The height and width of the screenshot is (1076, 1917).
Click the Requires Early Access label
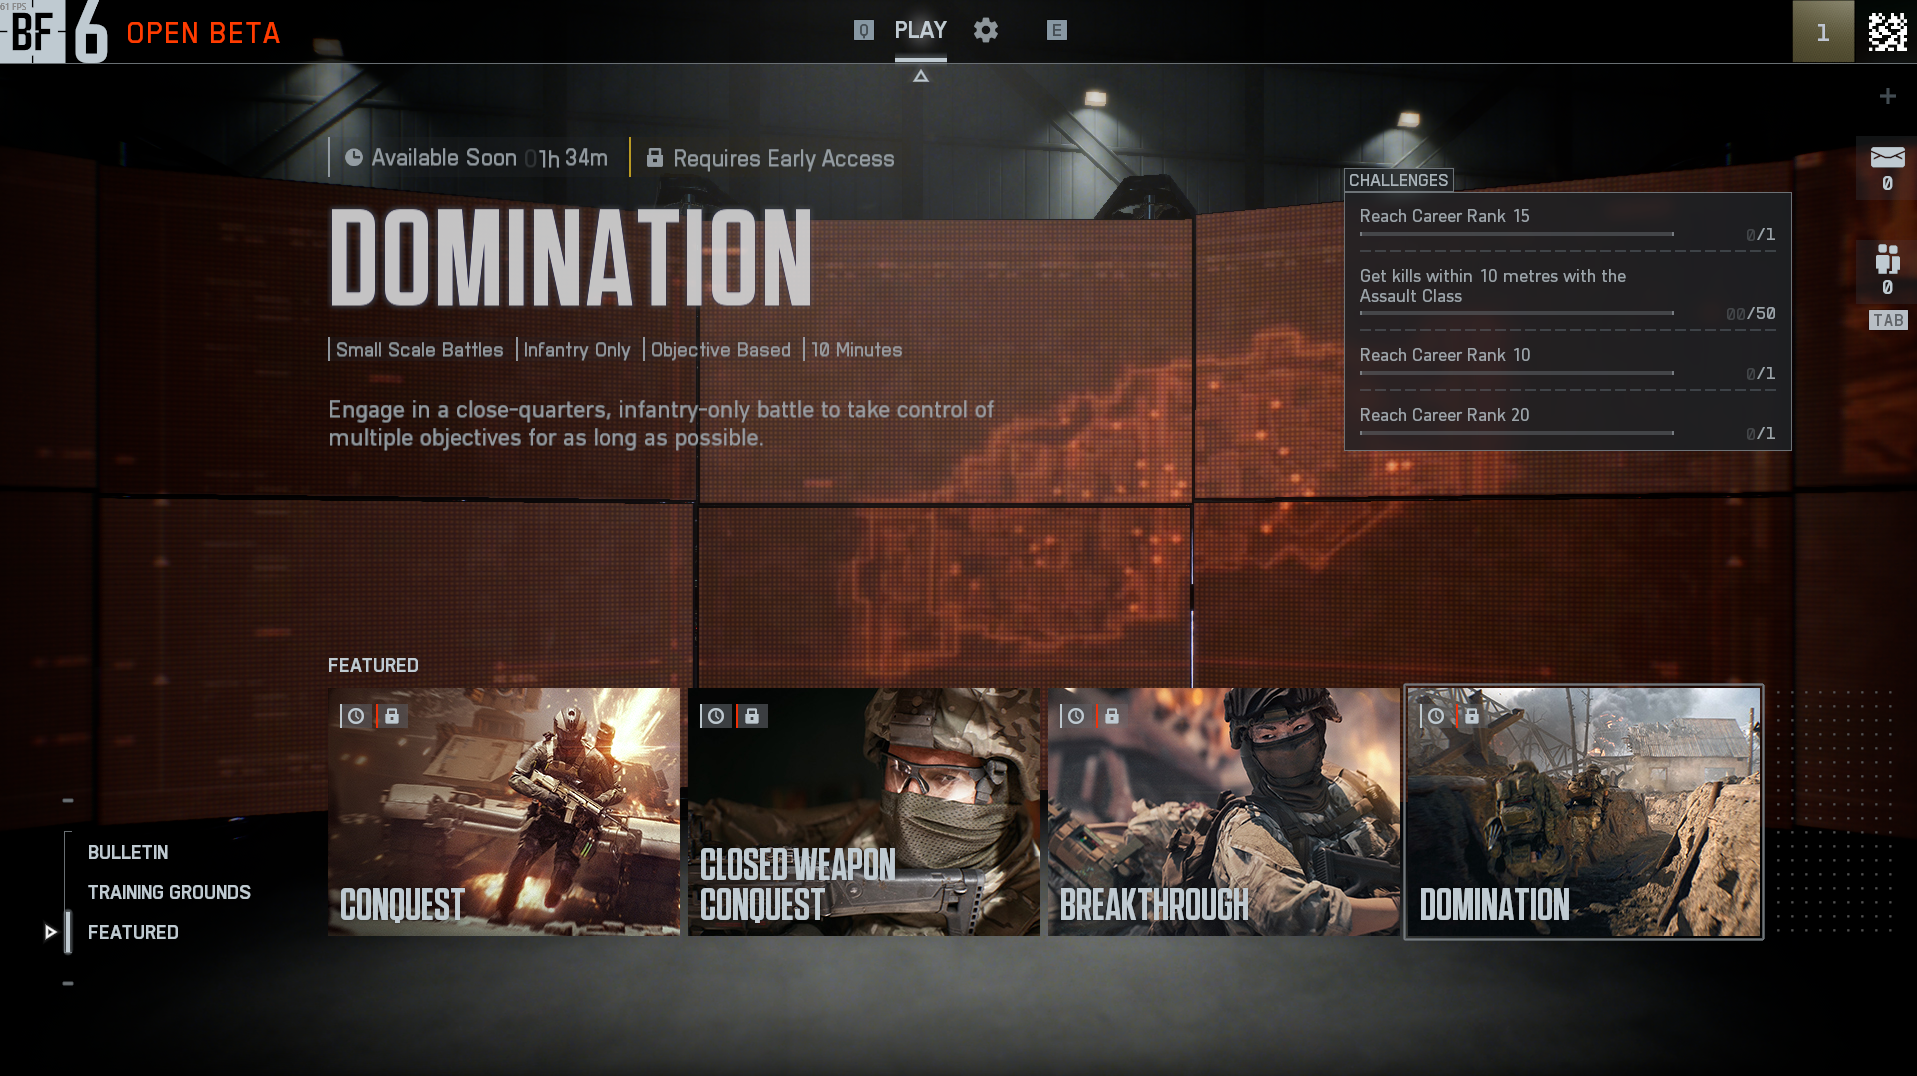click(783, 158)
